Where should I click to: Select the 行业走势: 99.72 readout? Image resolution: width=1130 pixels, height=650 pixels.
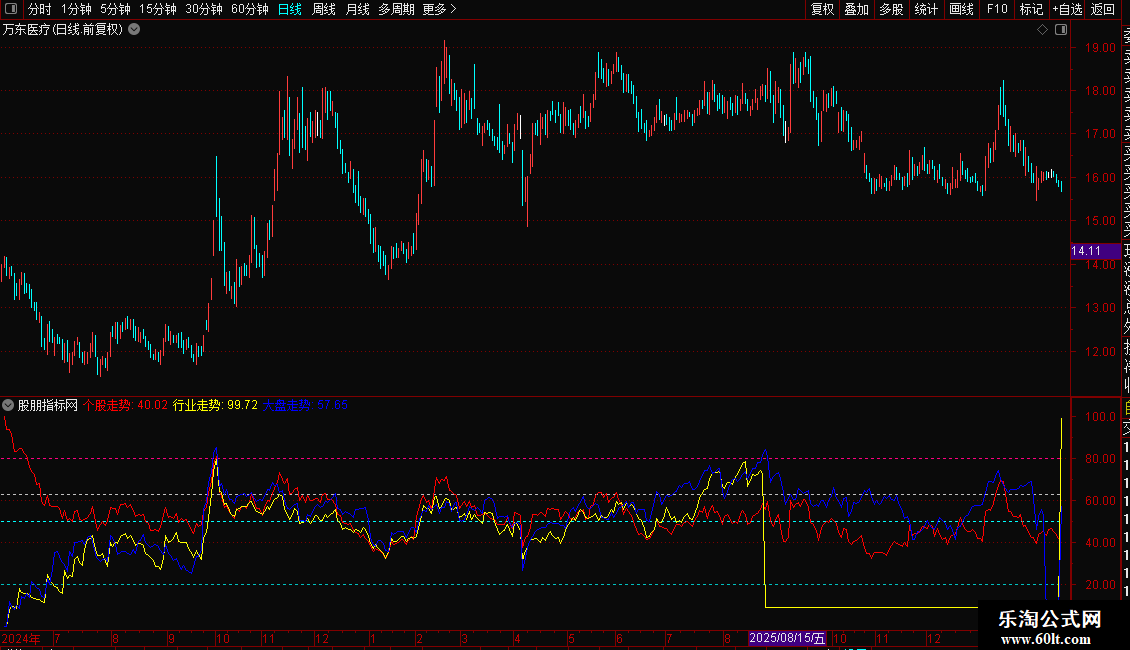(215, 405)
